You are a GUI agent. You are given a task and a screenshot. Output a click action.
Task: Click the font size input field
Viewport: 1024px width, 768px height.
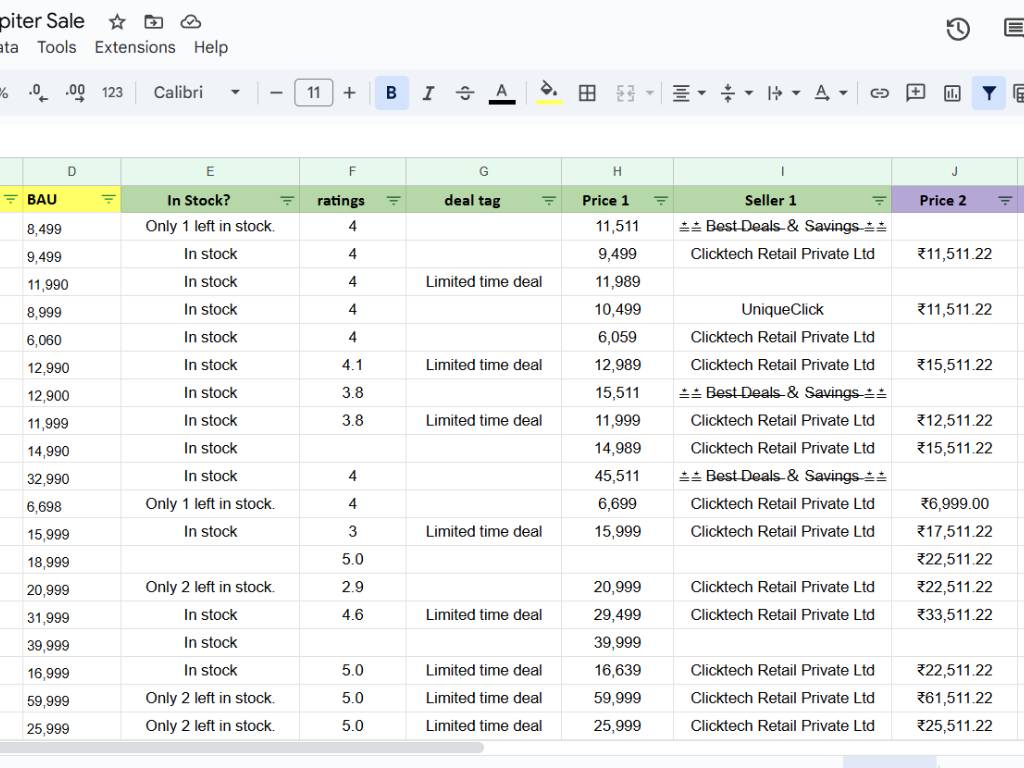click(313, 93)
